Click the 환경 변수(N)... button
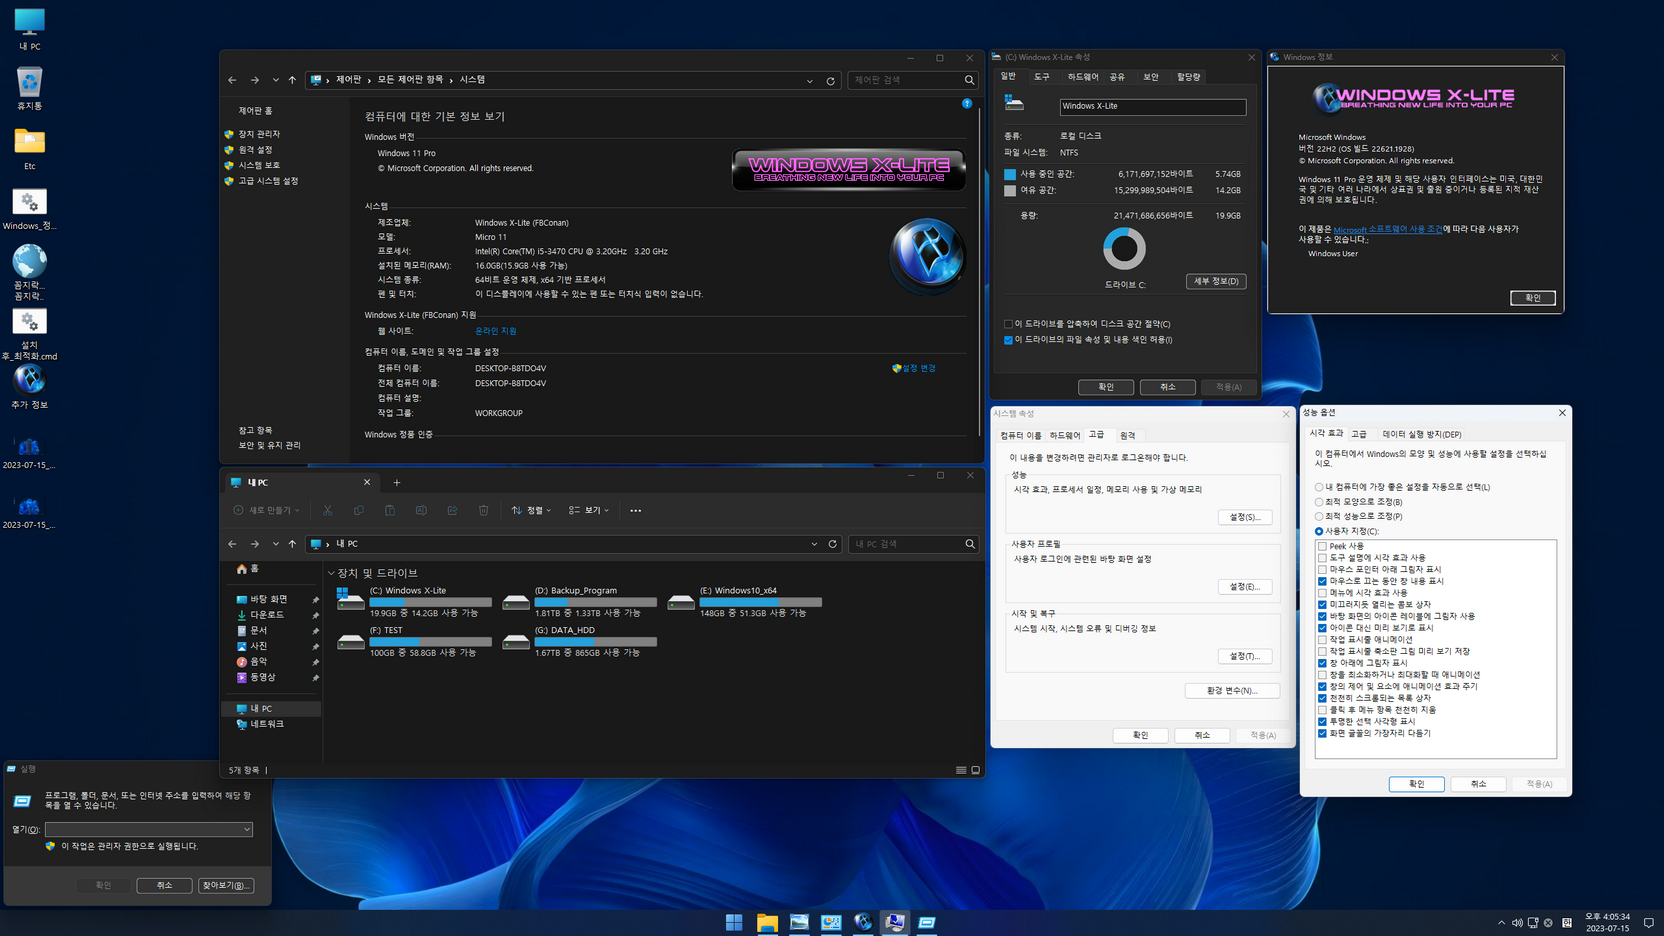This screenshot has height=936, width=1664. tap(1232, 691)
